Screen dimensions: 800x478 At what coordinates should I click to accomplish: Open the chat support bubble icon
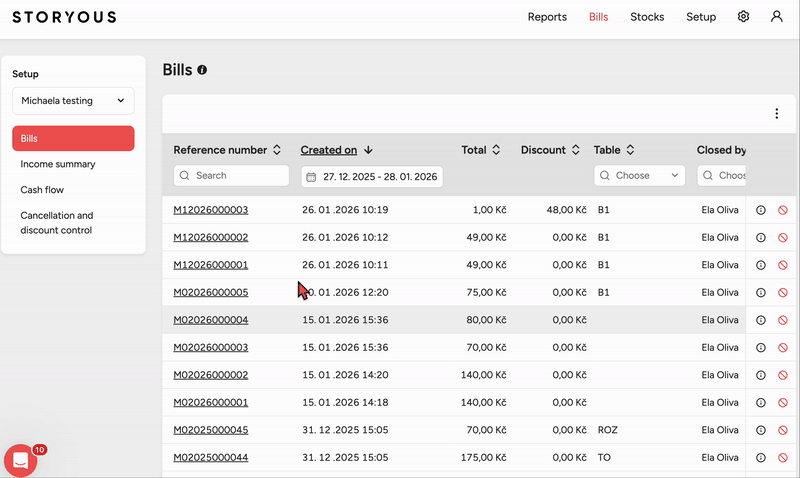[20, 460]
